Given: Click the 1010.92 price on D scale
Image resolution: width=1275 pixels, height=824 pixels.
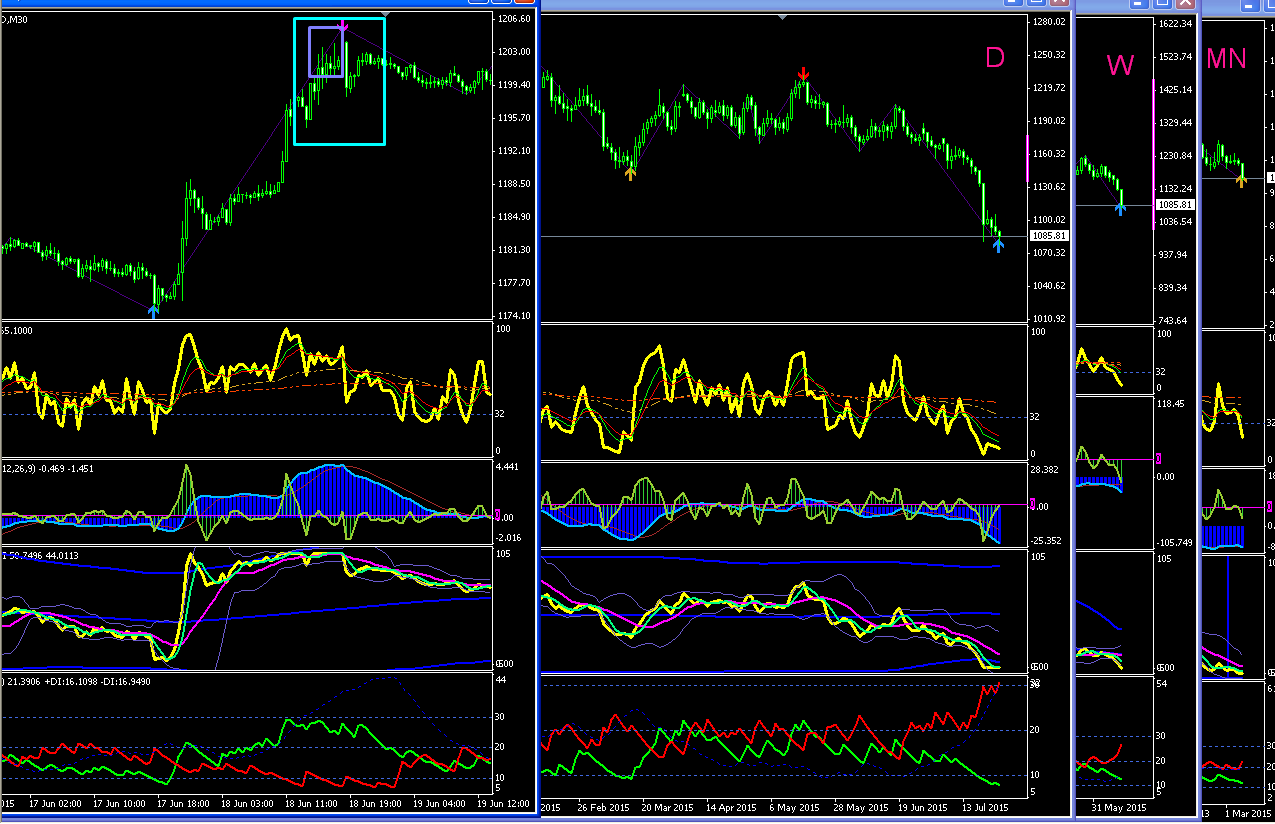Looking at the screenshot, I should (x=1048, y=319).
